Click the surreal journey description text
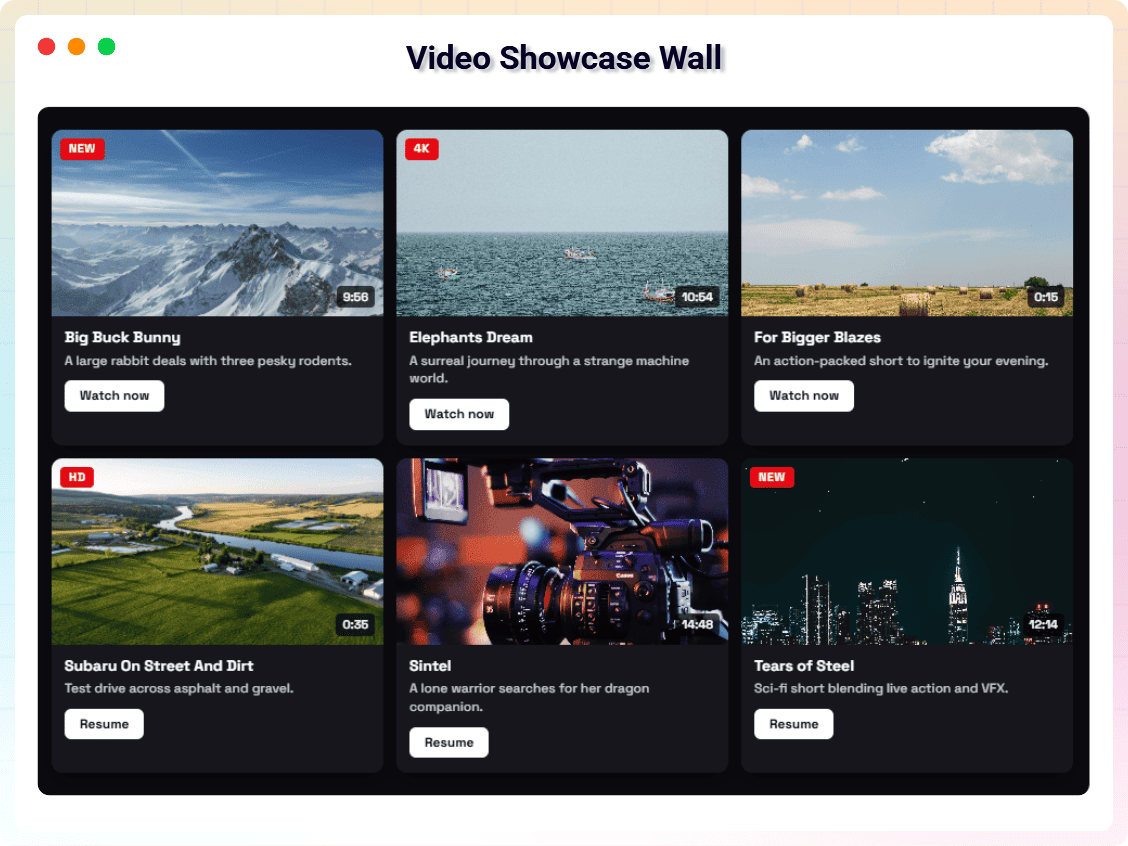This screenshot has height=846, width=1128. coord(549,370)
